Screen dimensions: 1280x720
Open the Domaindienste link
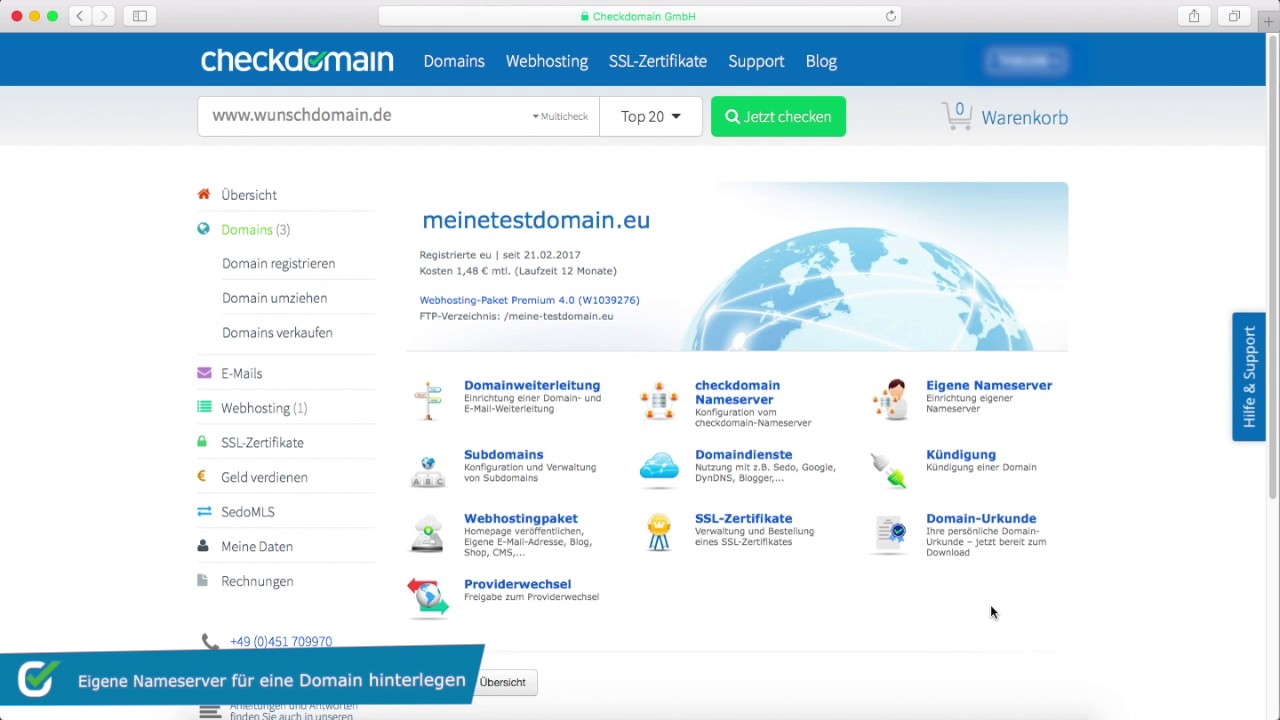tap(743, 454)
